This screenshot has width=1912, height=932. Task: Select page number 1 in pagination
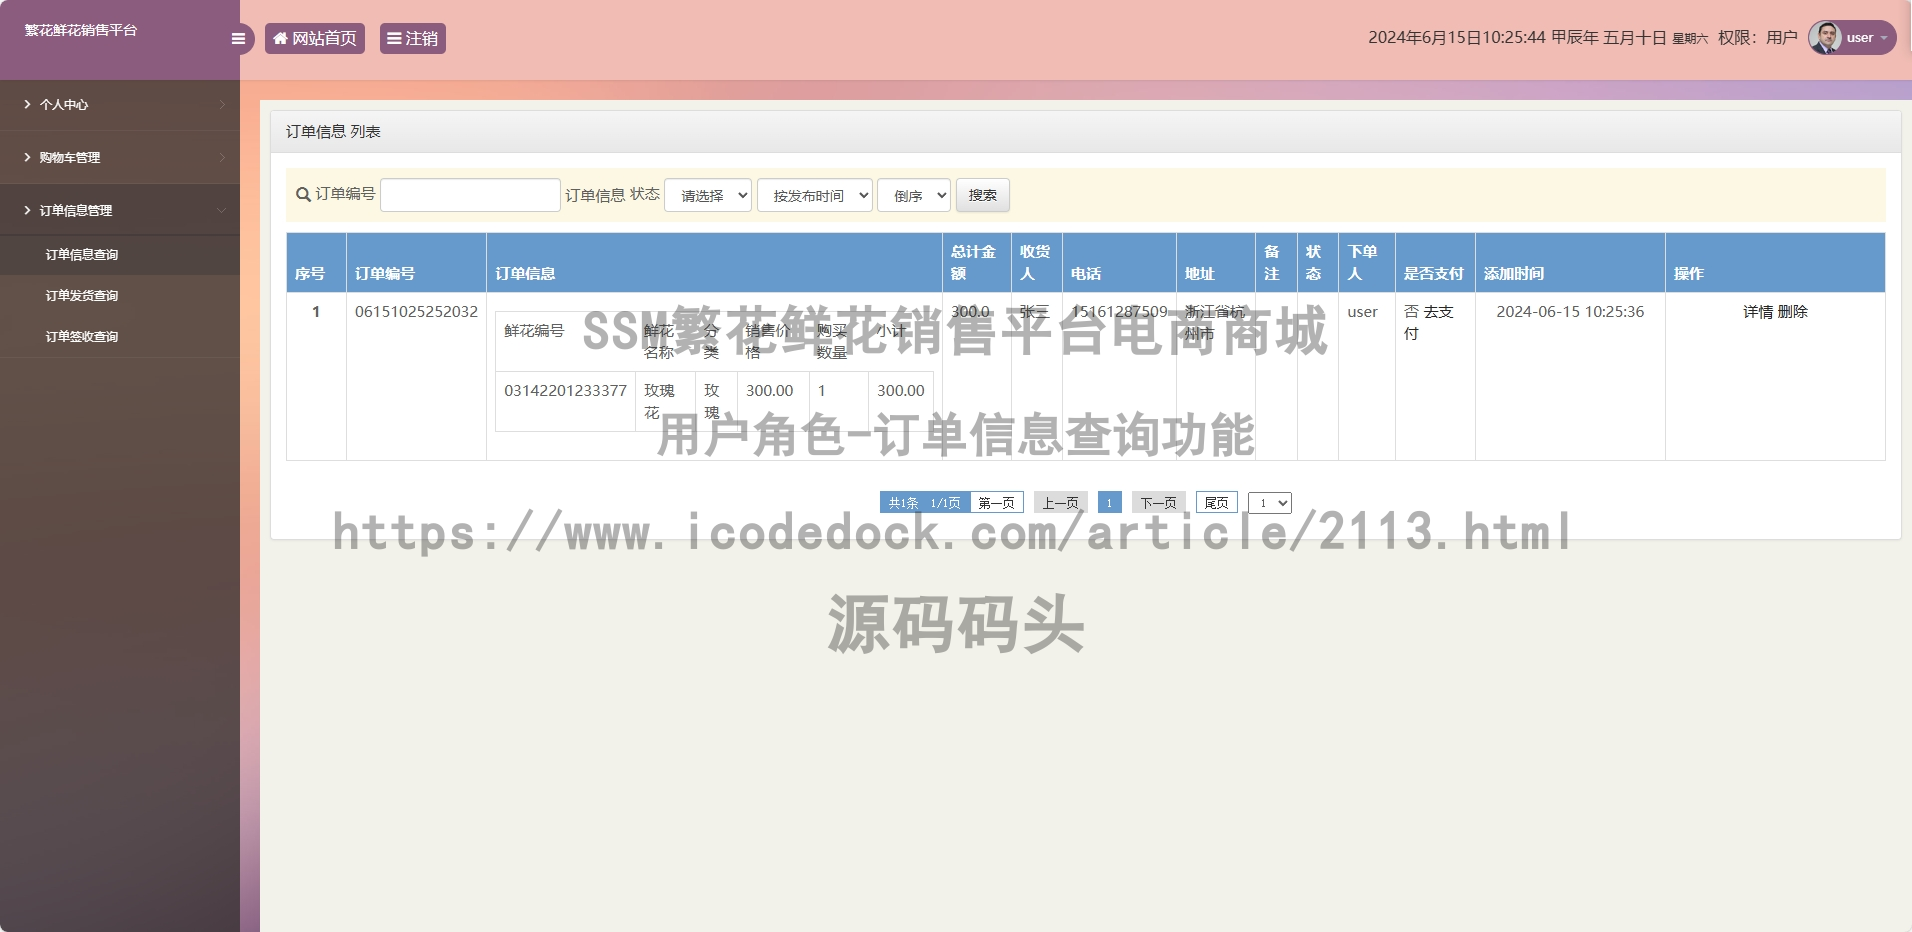[x=1109, y=503]
